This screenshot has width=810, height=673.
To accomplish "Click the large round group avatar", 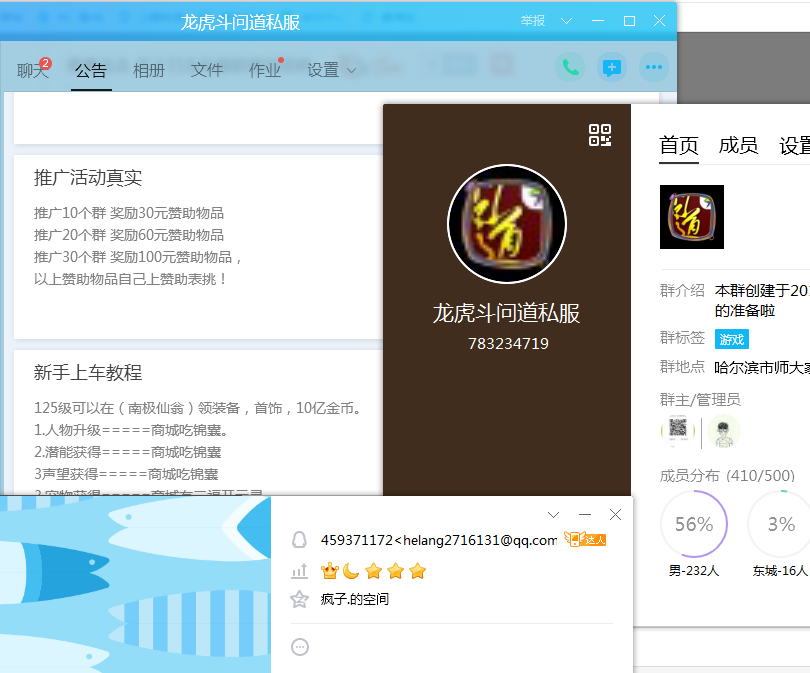I will tap(507, 224).
